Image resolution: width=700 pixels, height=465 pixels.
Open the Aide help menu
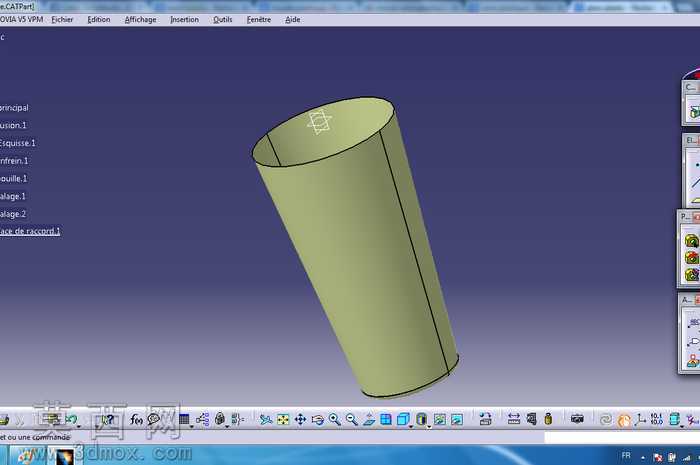point(293,20)
